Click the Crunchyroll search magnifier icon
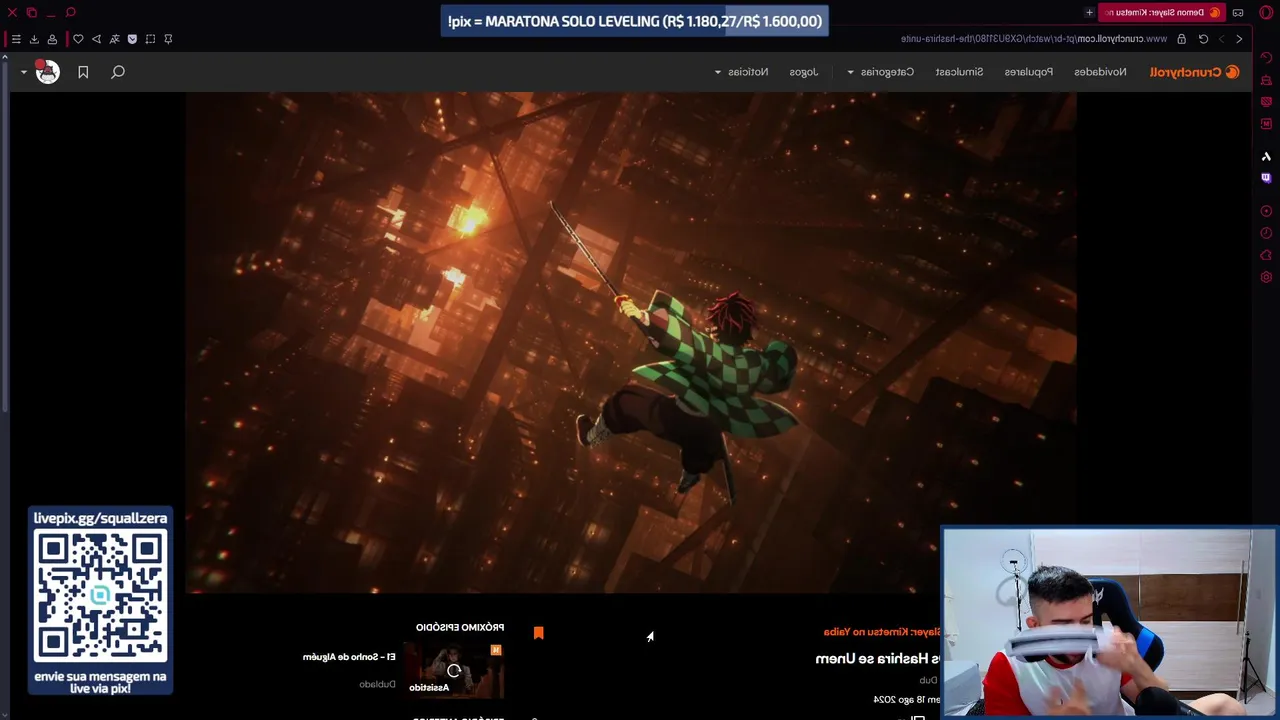The width and height of the screenshot is (1280, 720). pyautogui.click(x=118, y=72)
